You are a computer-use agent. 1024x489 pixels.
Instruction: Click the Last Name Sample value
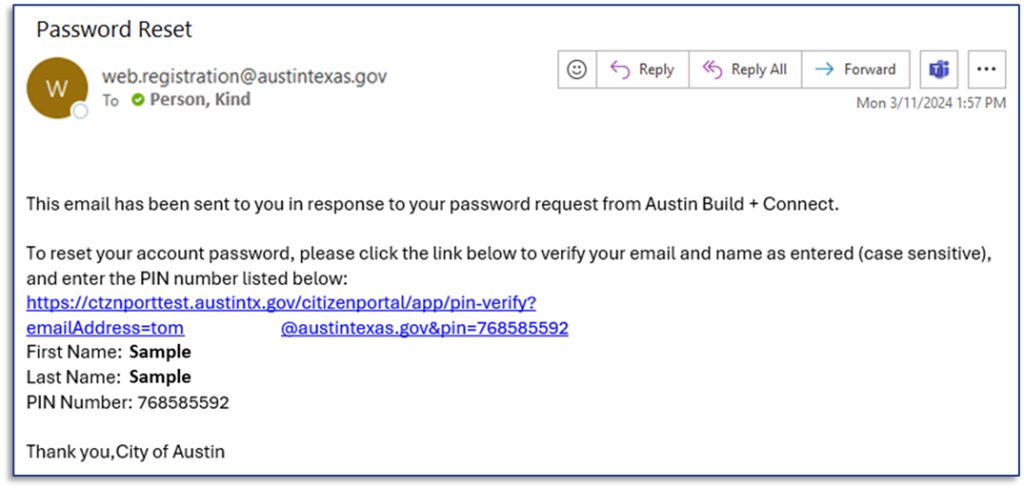point(160,377)
